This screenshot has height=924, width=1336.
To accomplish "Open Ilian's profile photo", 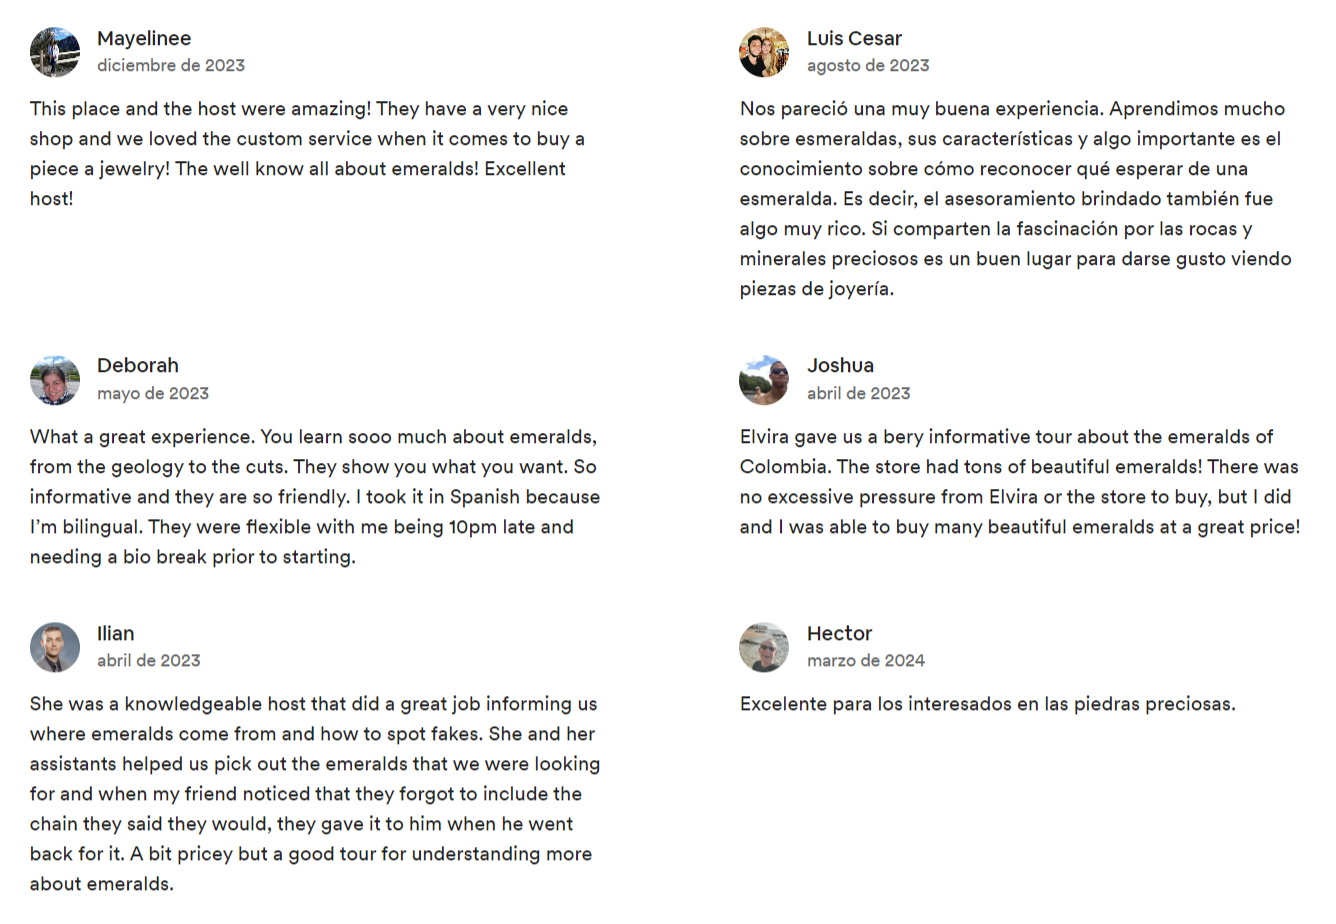I will click(x=55, y=647).
